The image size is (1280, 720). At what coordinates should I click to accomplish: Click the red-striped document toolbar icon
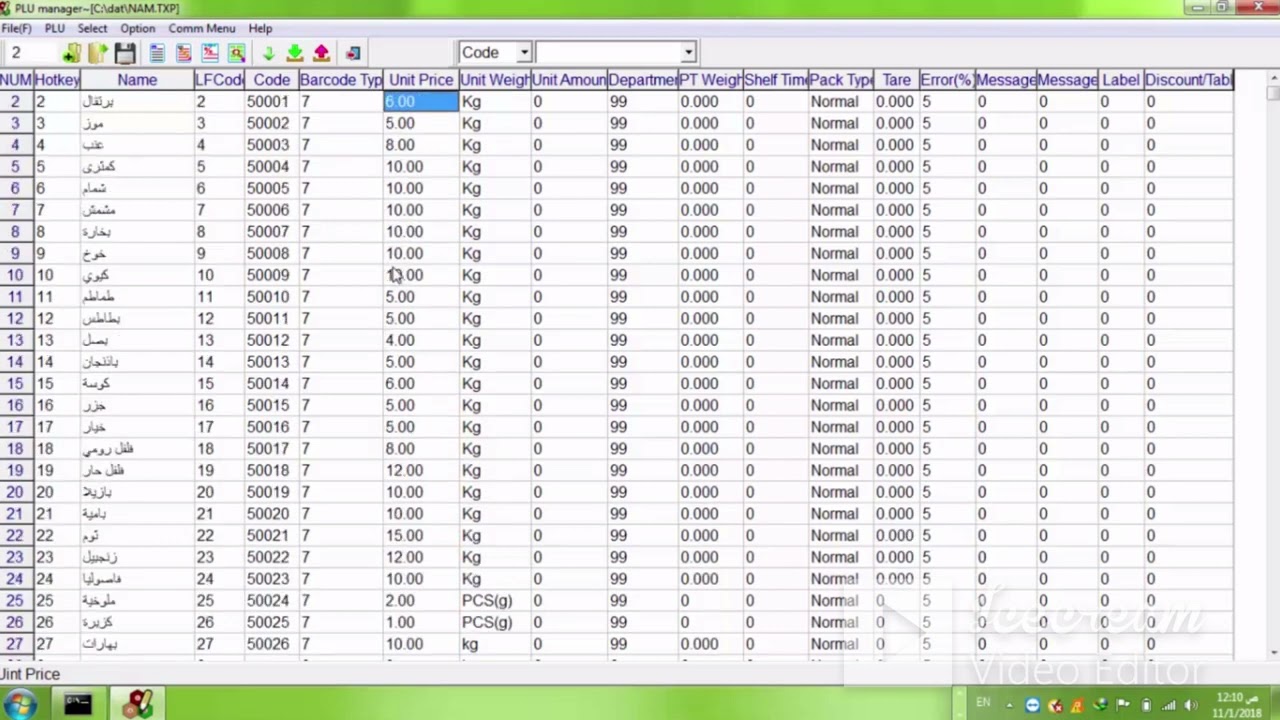point(184,53)
